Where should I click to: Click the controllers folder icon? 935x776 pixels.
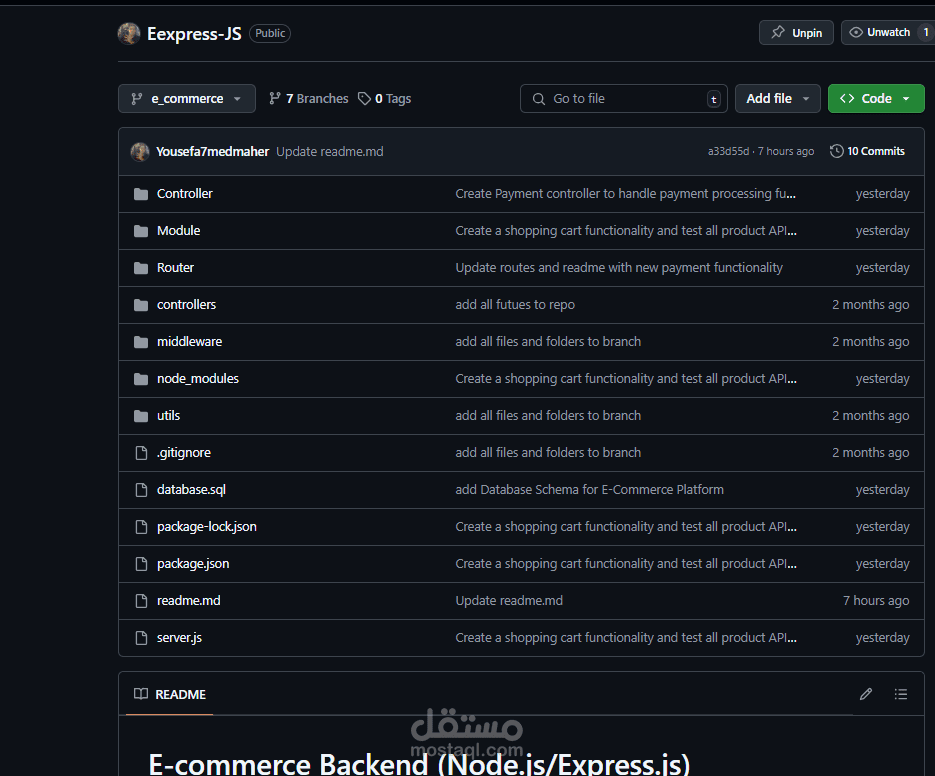pos(141,305)
